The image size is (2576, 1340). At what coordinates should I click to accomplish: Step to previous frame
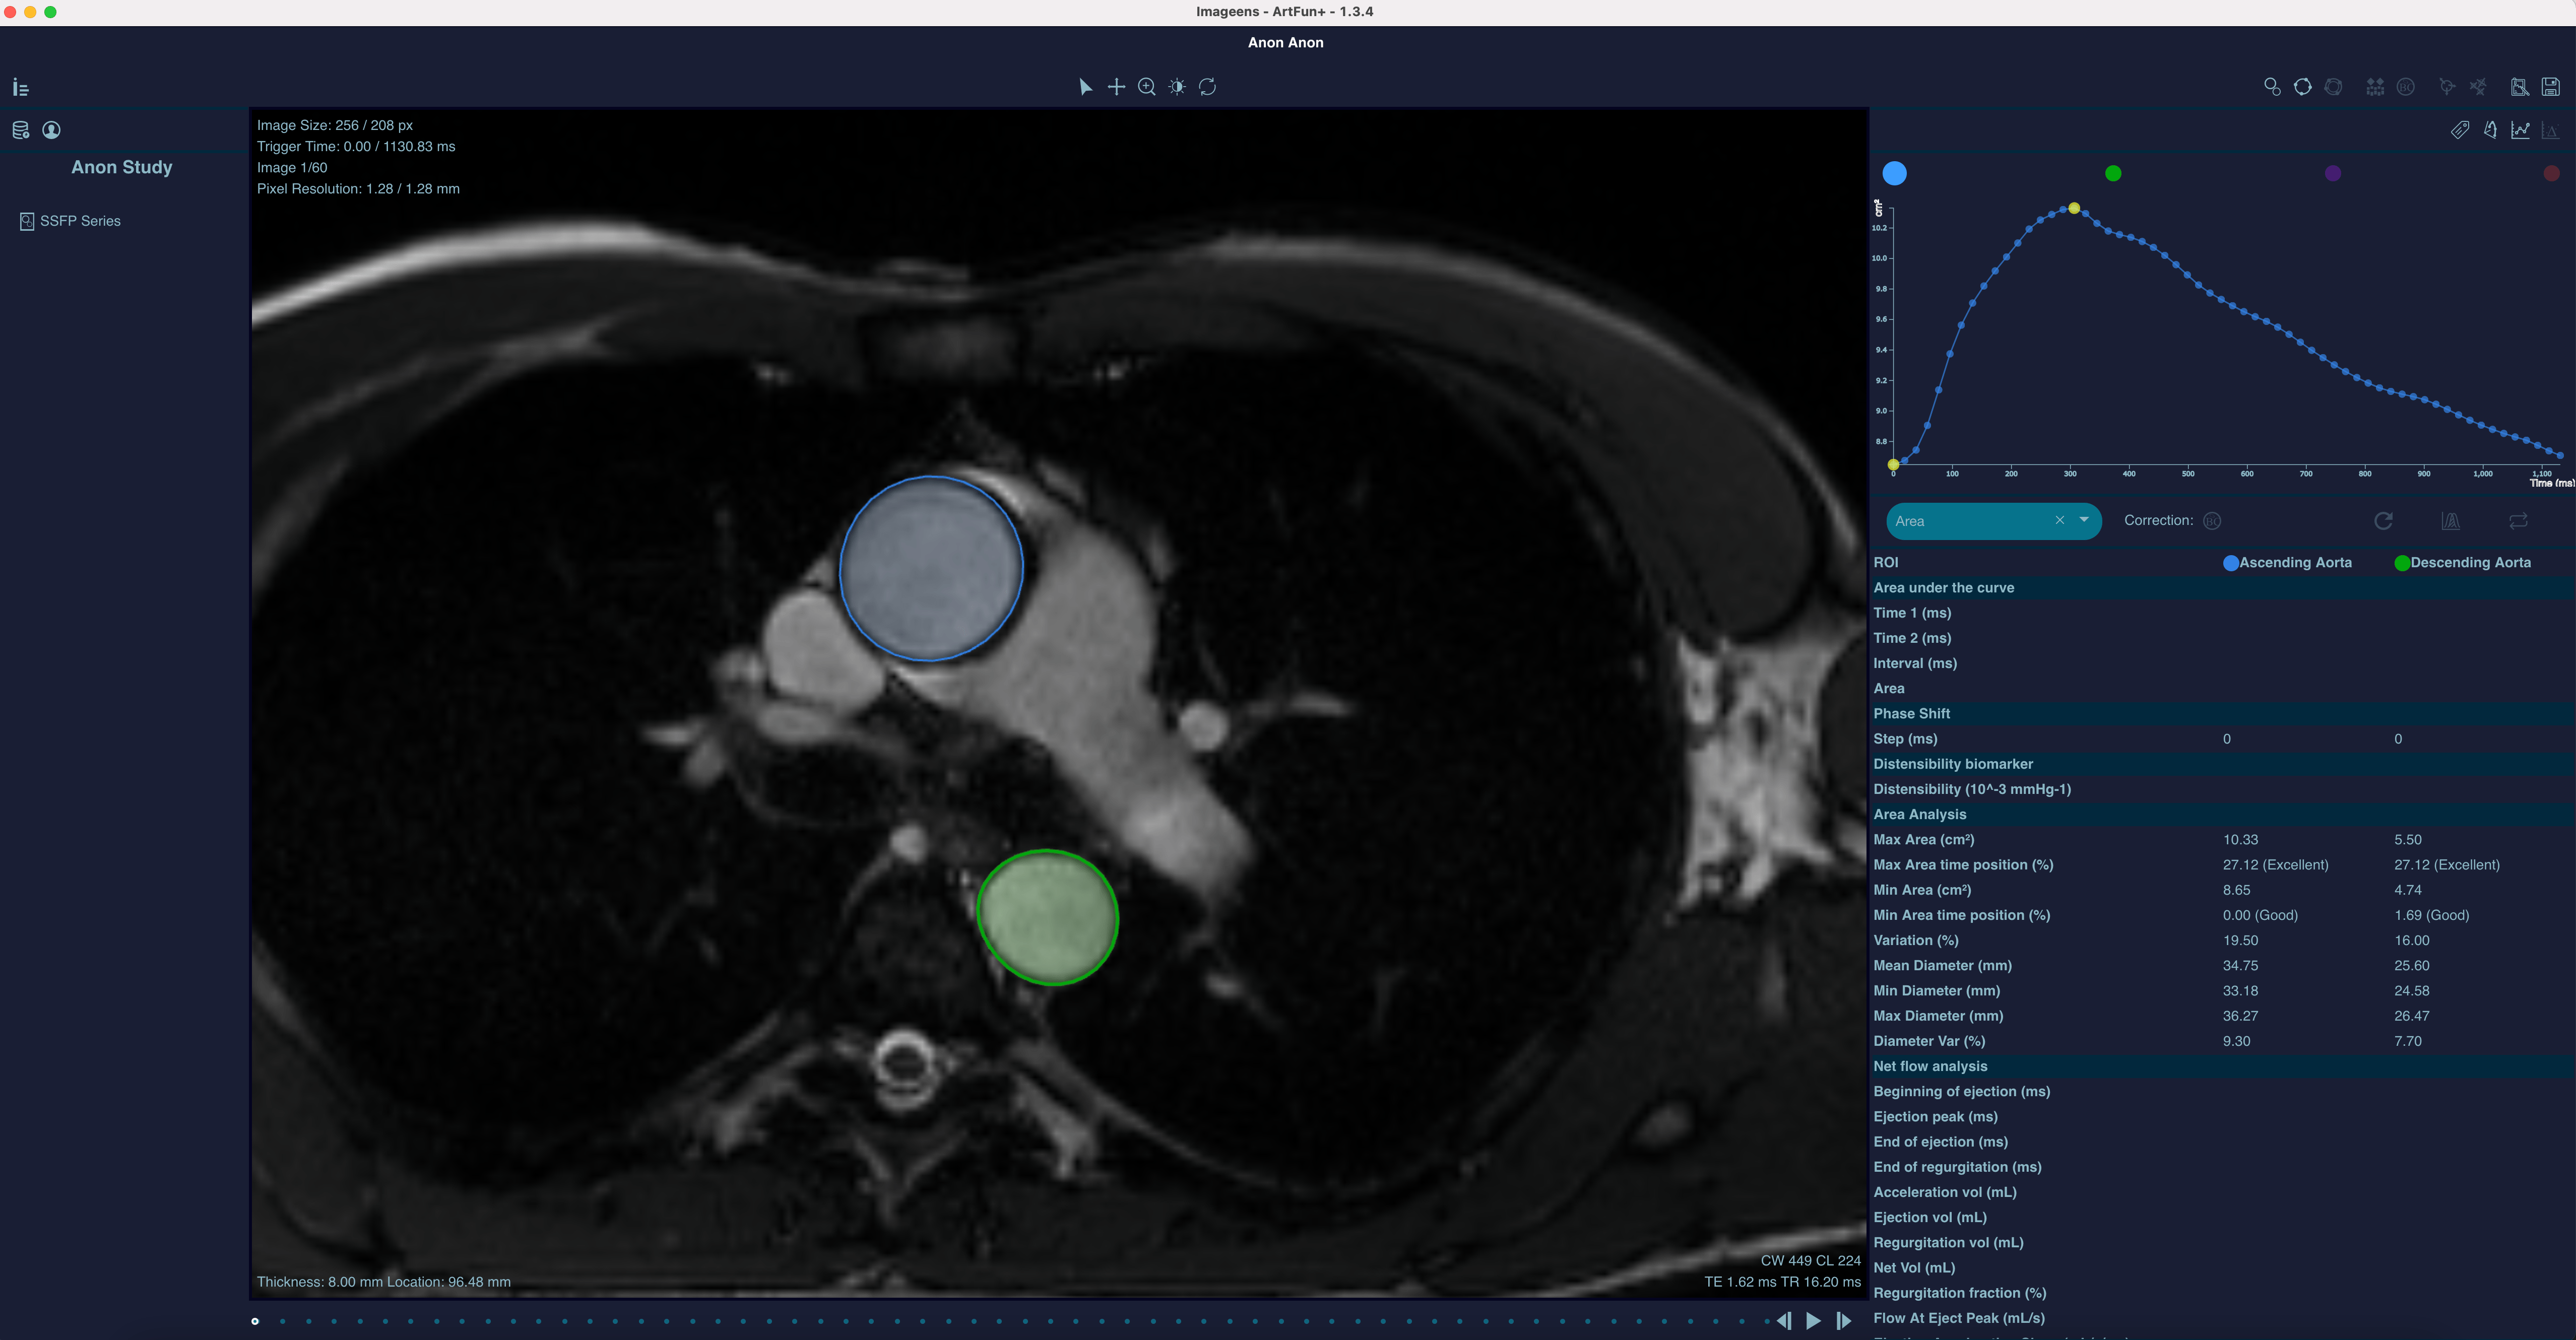[x=1784, y=1321]
